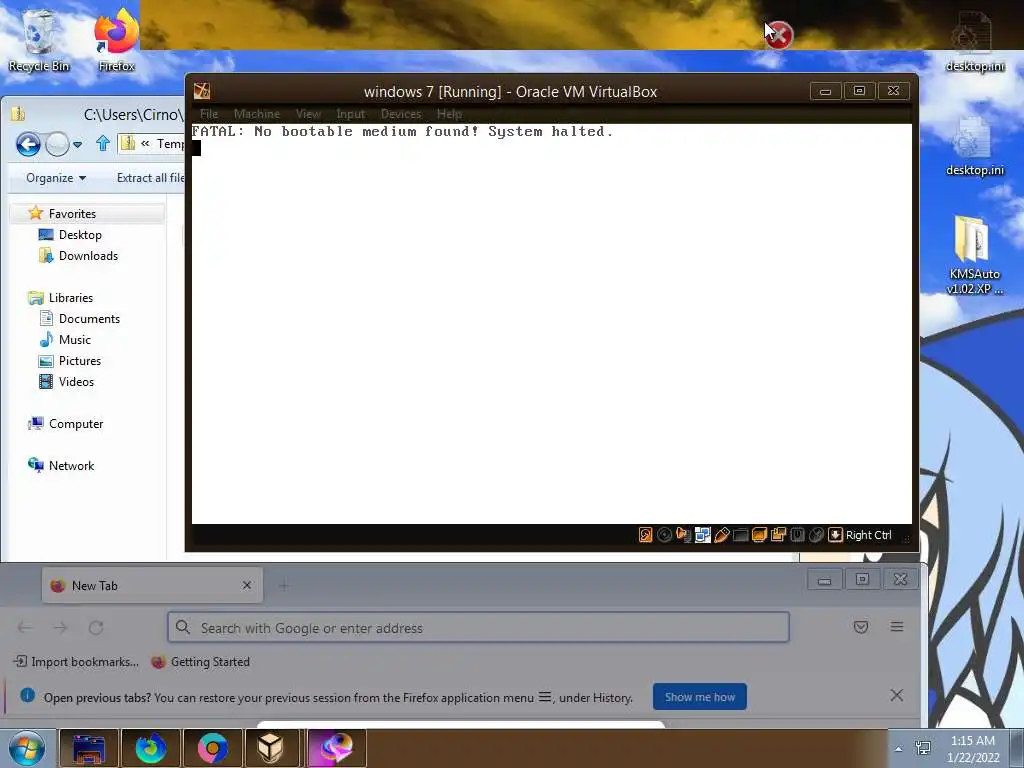This screenshot has height=768, width=1024.
Task: Open the Input menu in VirtualBox
Action: pyautogui.click(x=351, y=114)
